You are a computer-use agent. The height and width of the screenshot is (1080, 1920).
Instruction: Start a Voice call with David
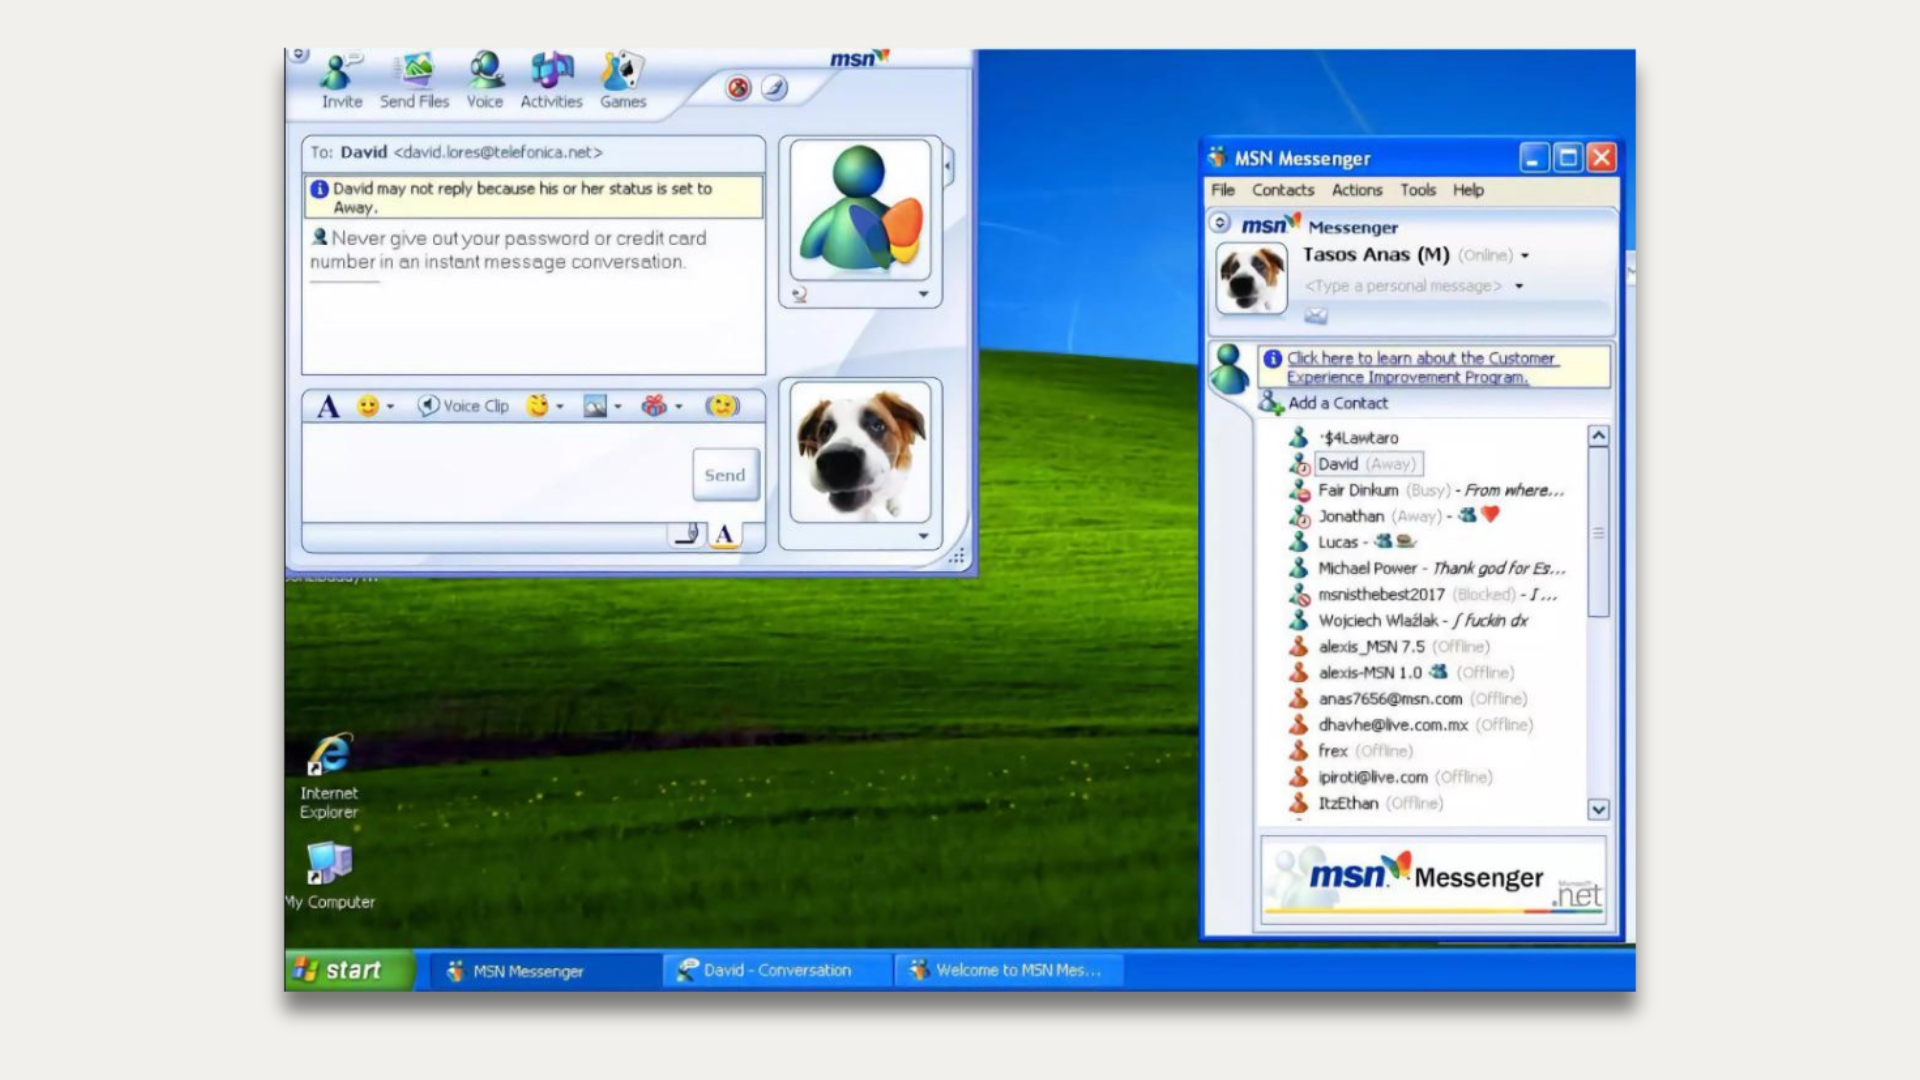coord(485,80)
